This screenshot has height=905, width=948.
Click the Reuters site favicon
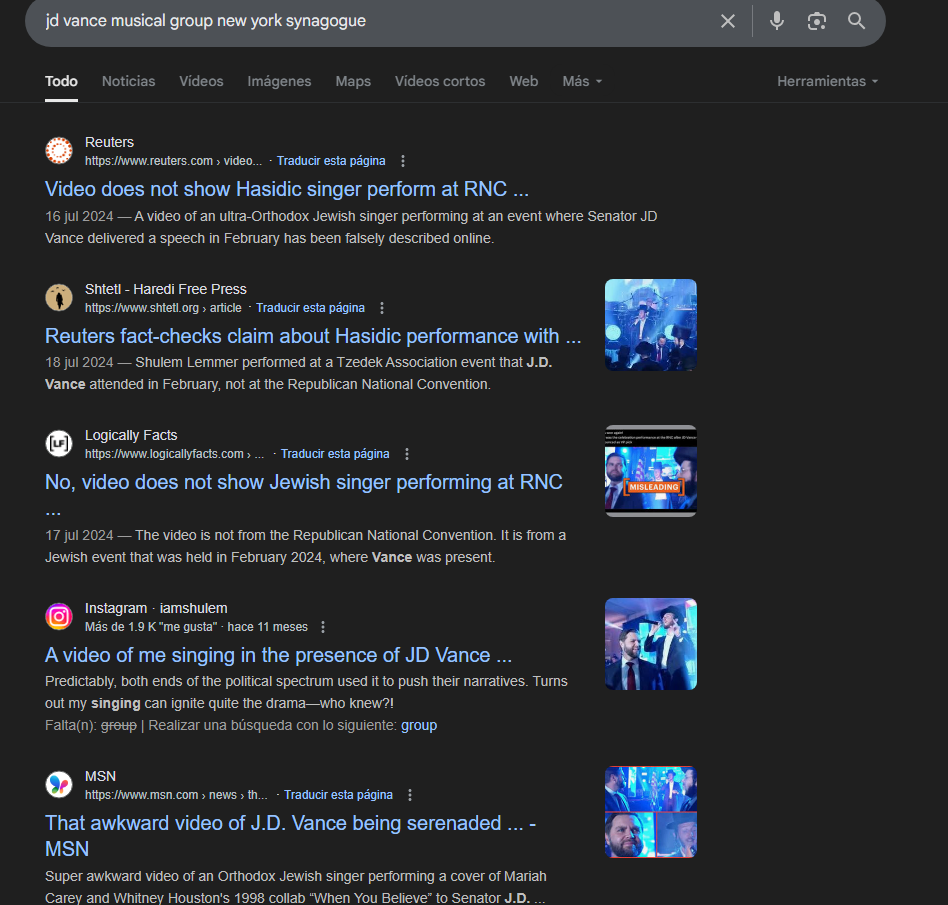(59, 151)
